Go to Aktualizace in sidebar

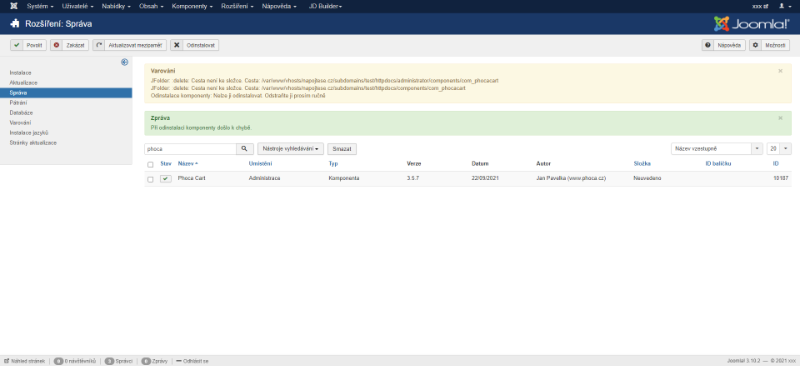[23, 83]
